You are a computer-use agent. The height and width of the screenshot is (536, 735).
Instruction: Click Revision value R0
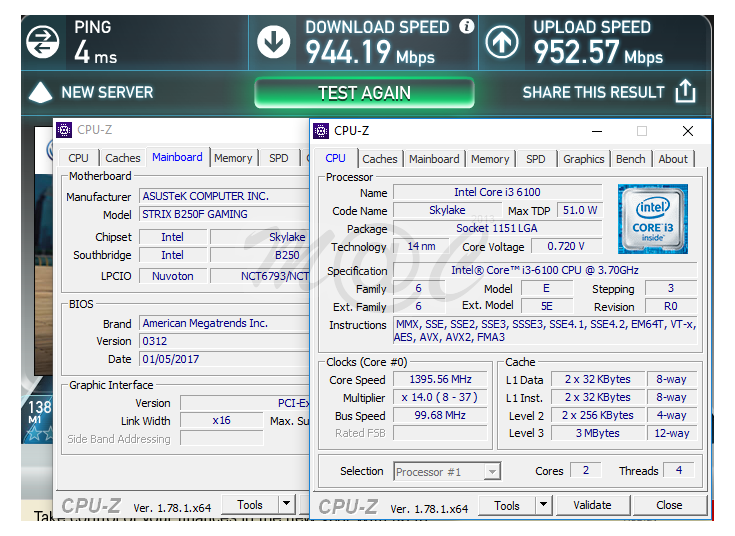[671, 306]
